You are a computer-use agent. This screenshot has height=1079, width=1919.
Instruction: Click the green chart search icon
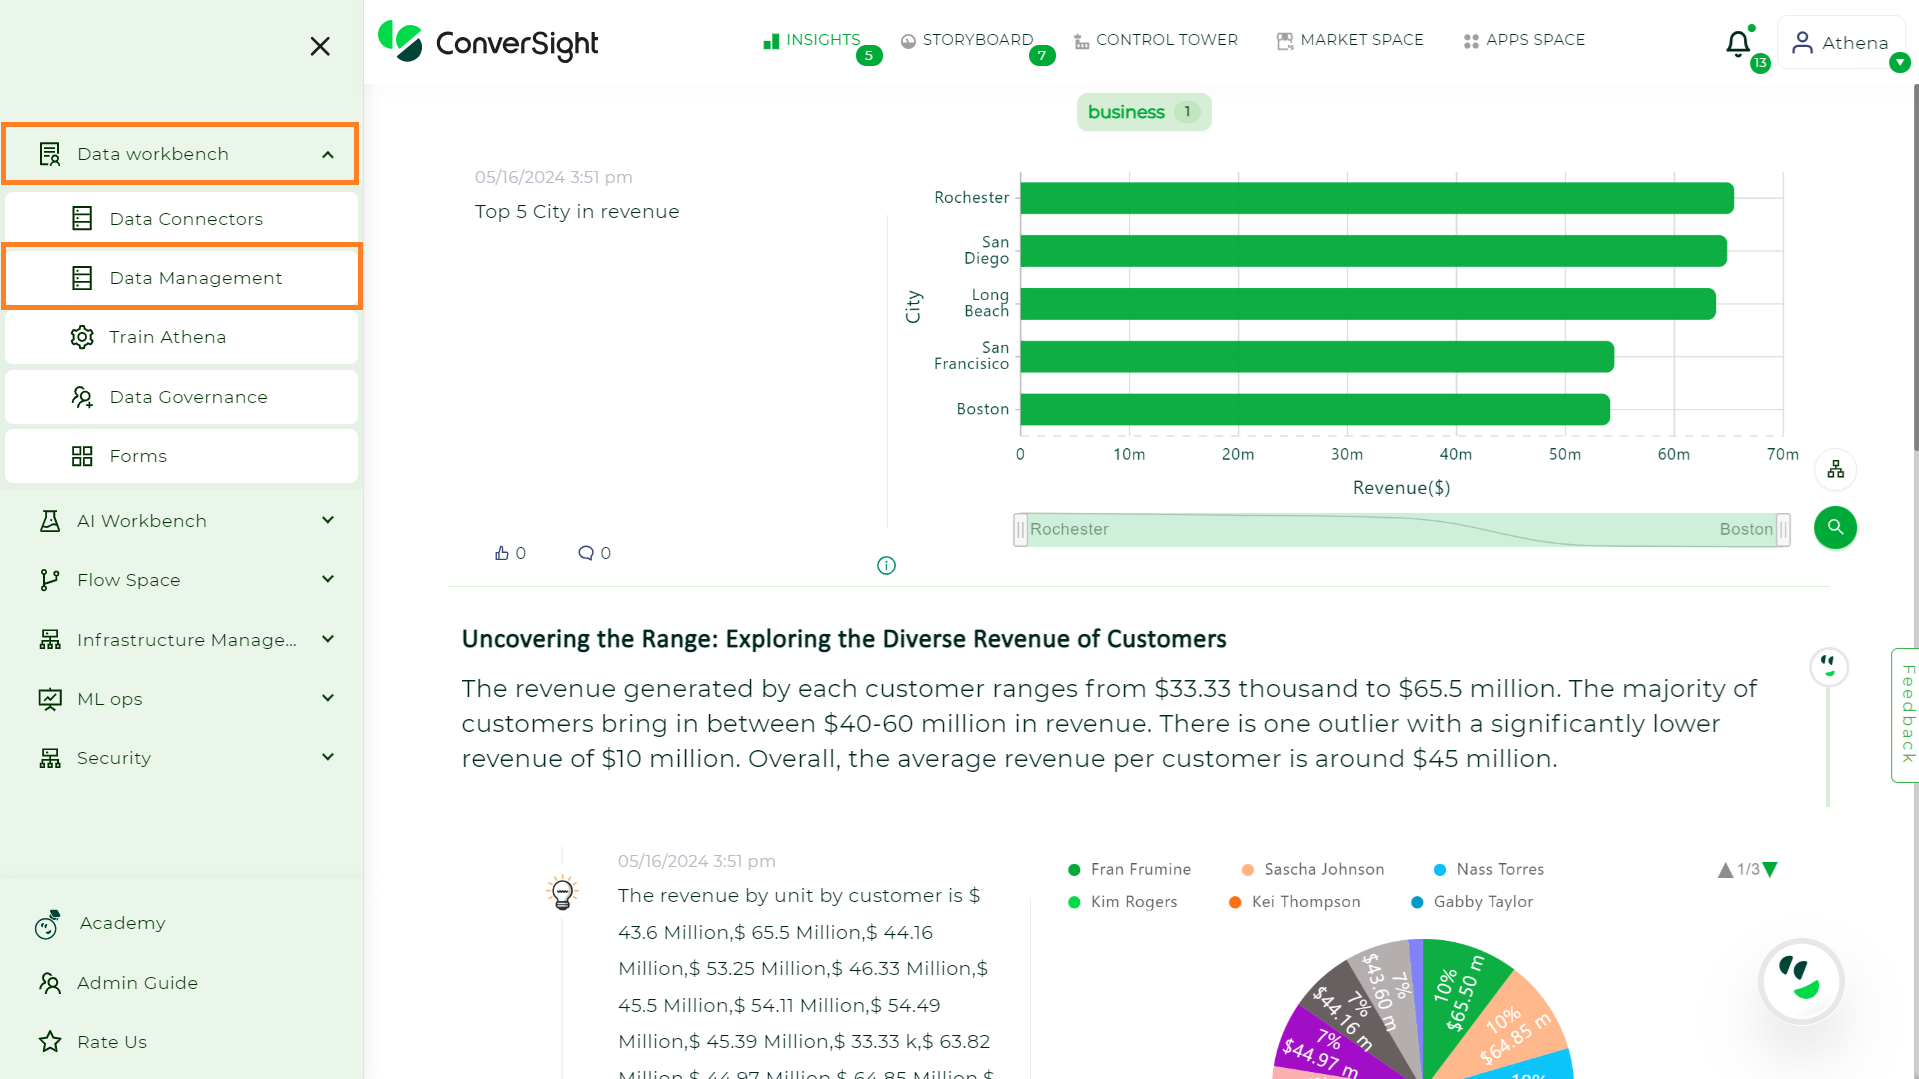coord(1835,527)
